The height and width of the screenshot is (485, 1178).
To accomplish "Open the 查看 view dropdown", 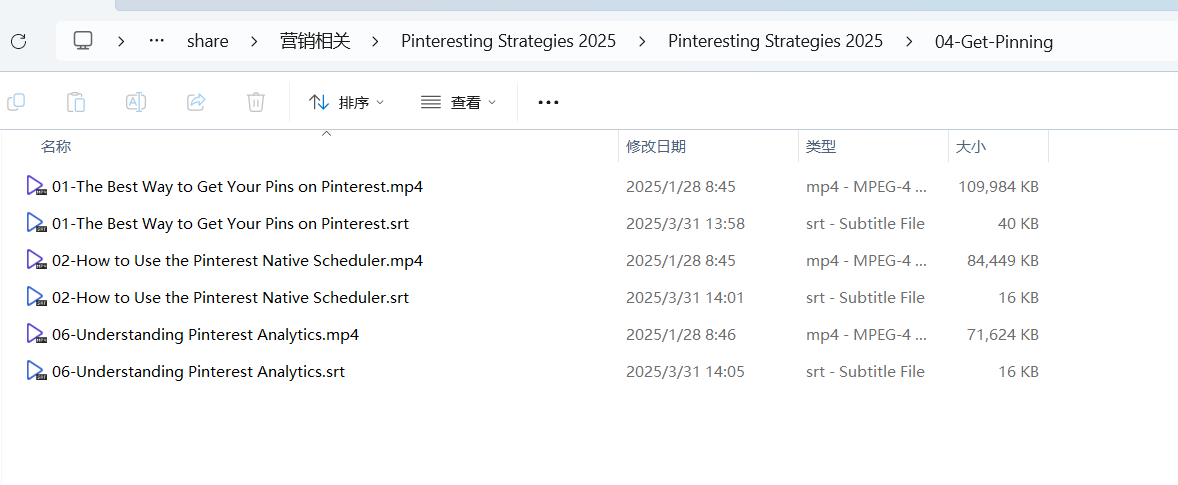I will [x=459, y=102].
